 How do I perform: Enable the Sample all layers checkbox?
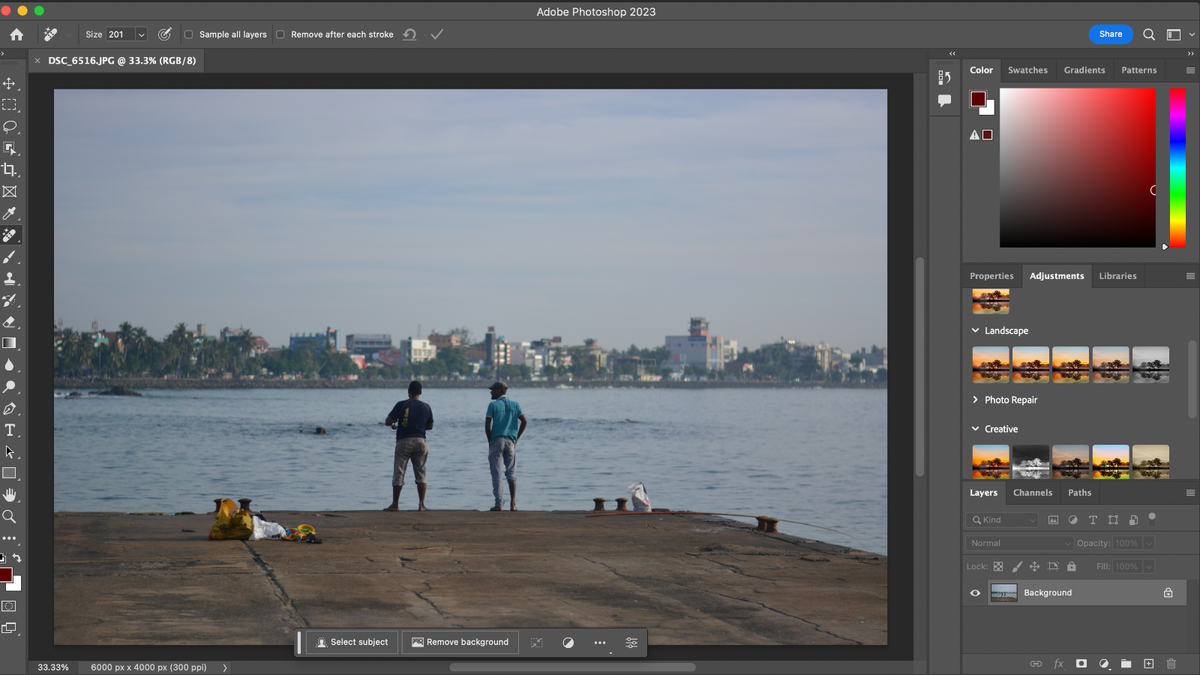188,33
